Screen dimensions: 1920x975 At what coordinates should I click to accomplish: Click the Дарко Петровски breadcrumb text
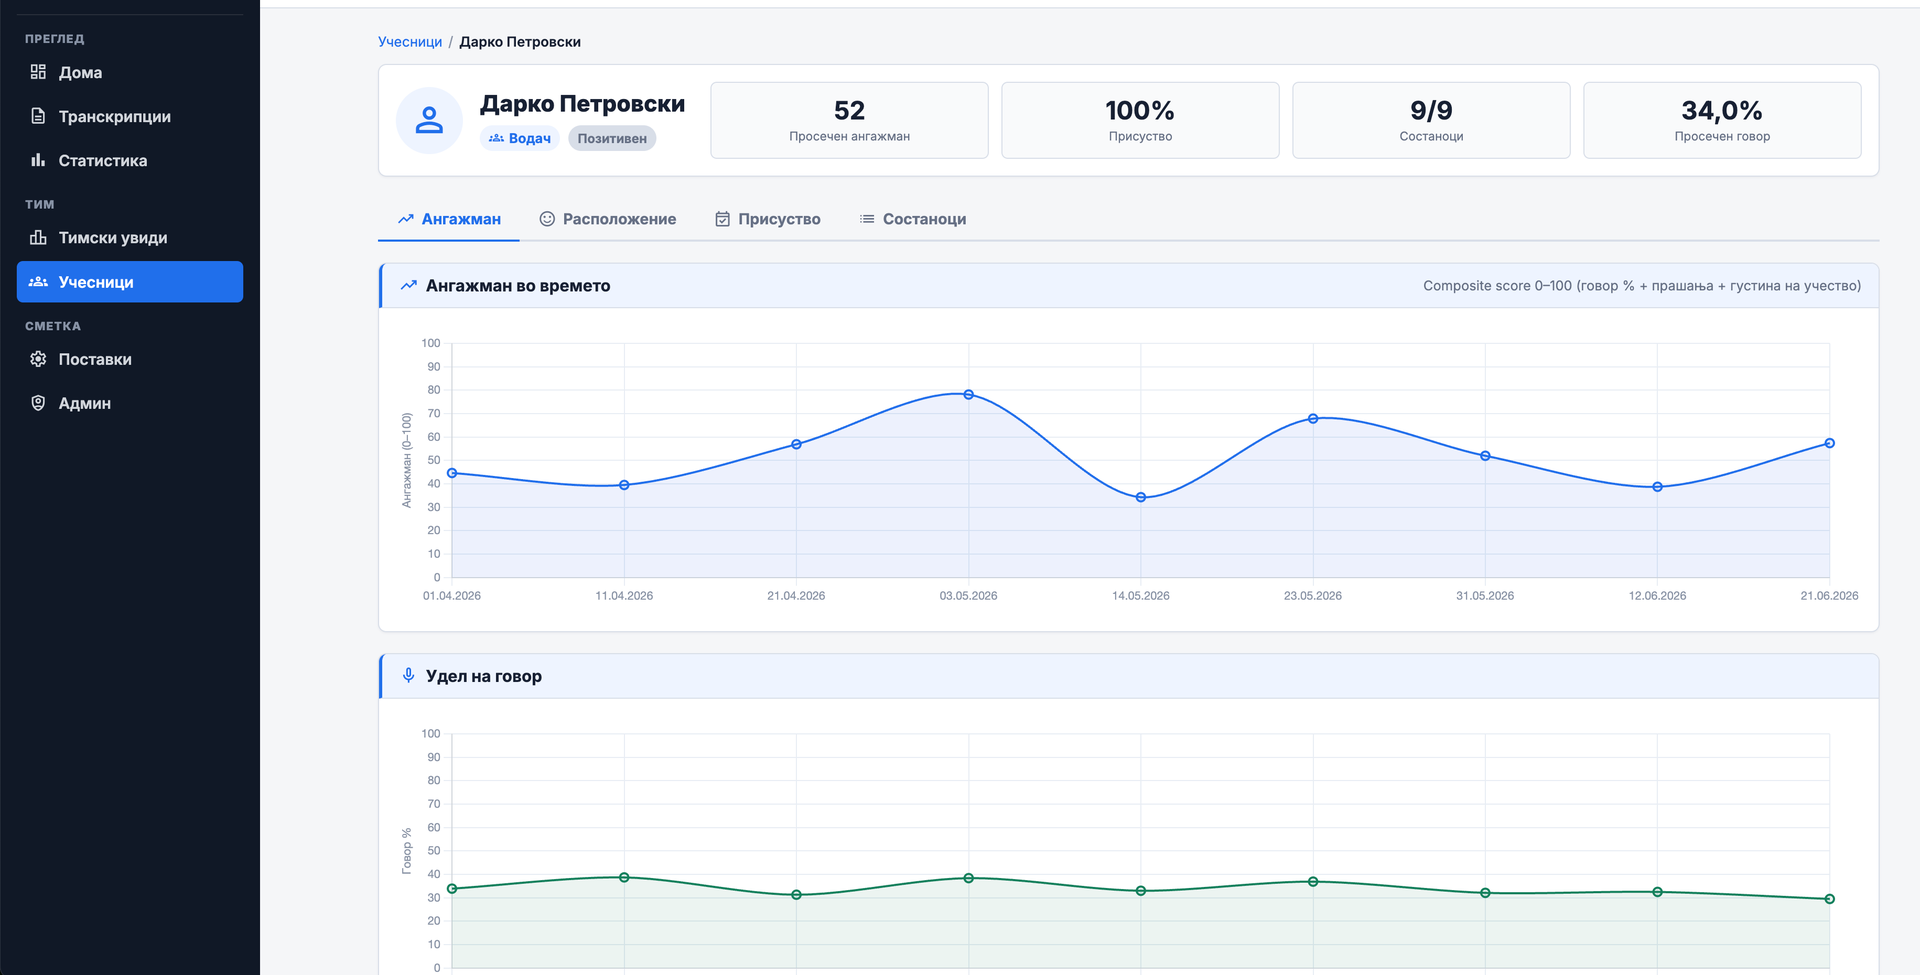tap(520, 42)
